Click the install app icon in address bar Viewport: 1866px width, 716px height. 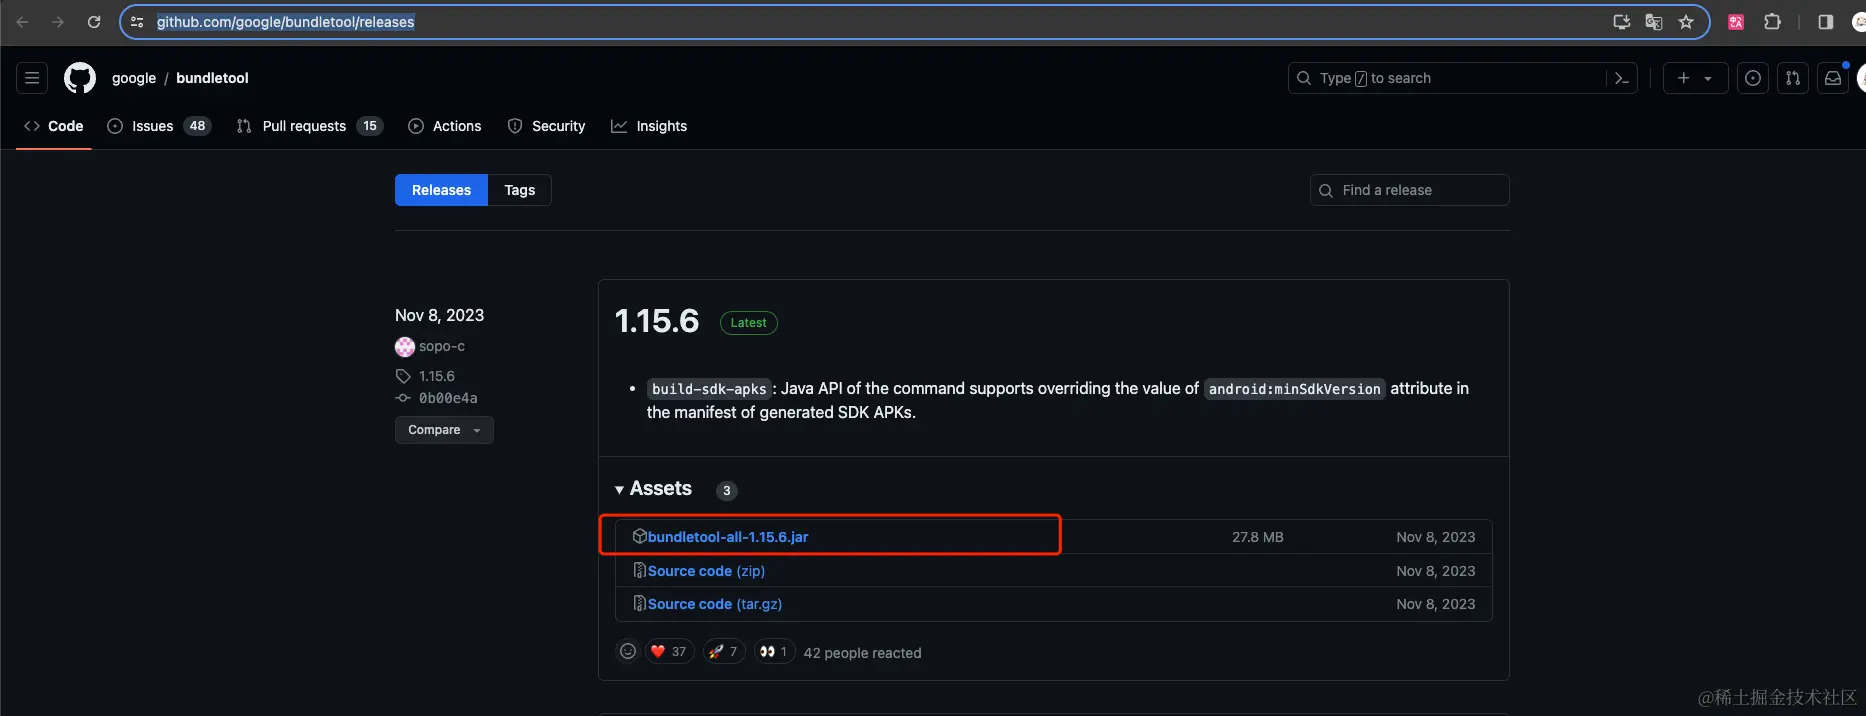[1622, 22]
